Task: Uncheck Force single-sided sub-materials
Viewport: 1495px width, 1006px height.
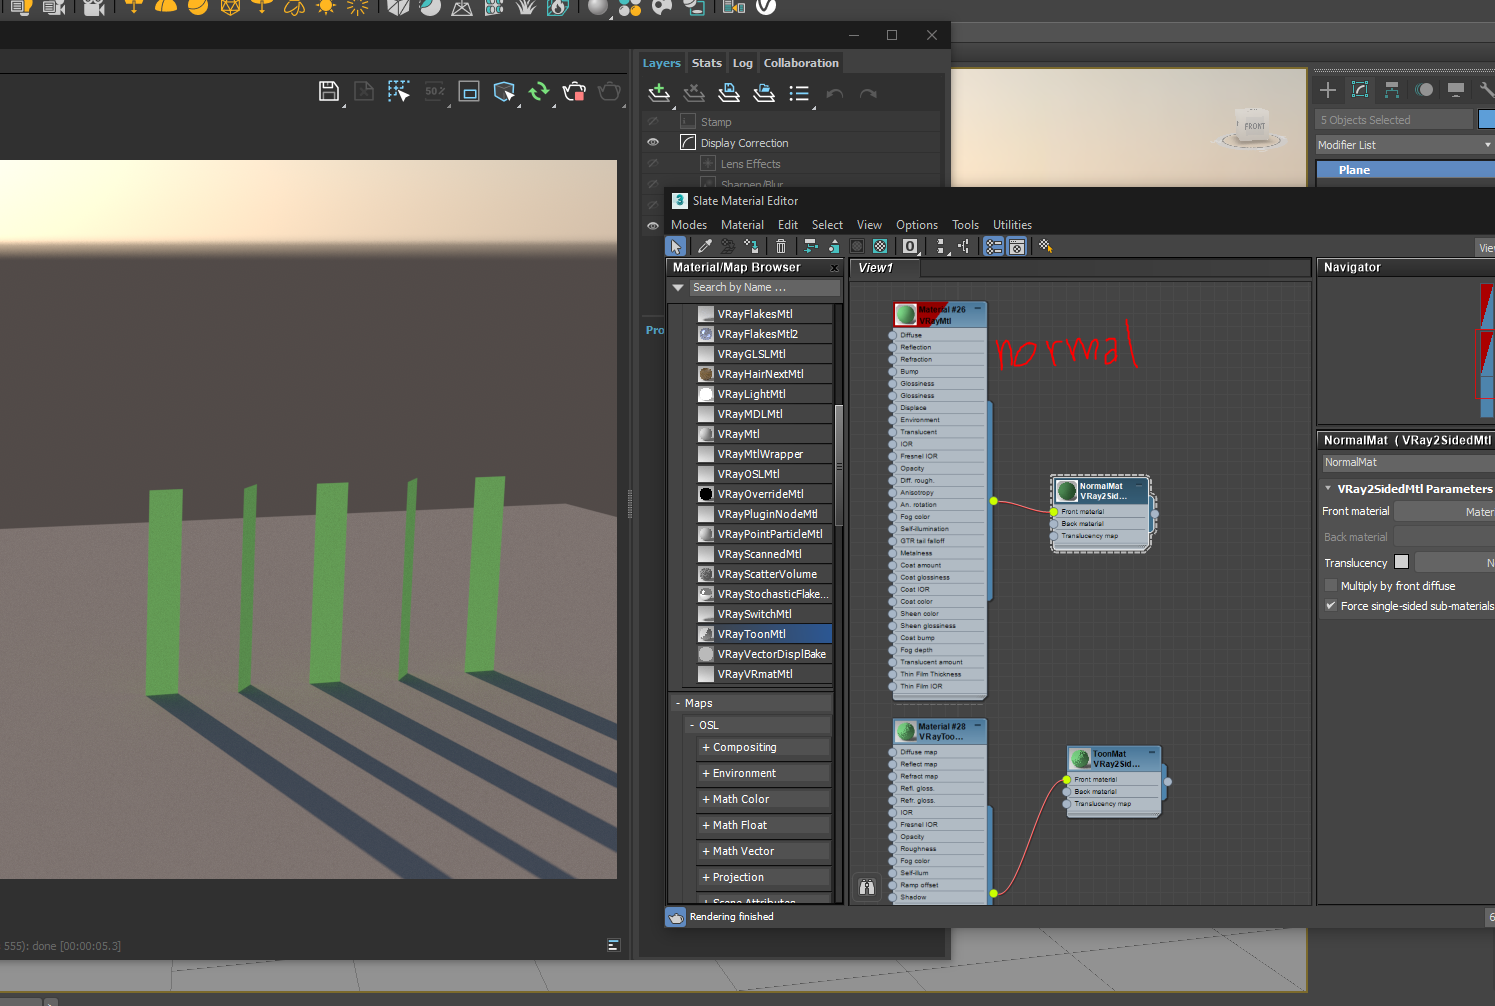Action: (1331, 606)
